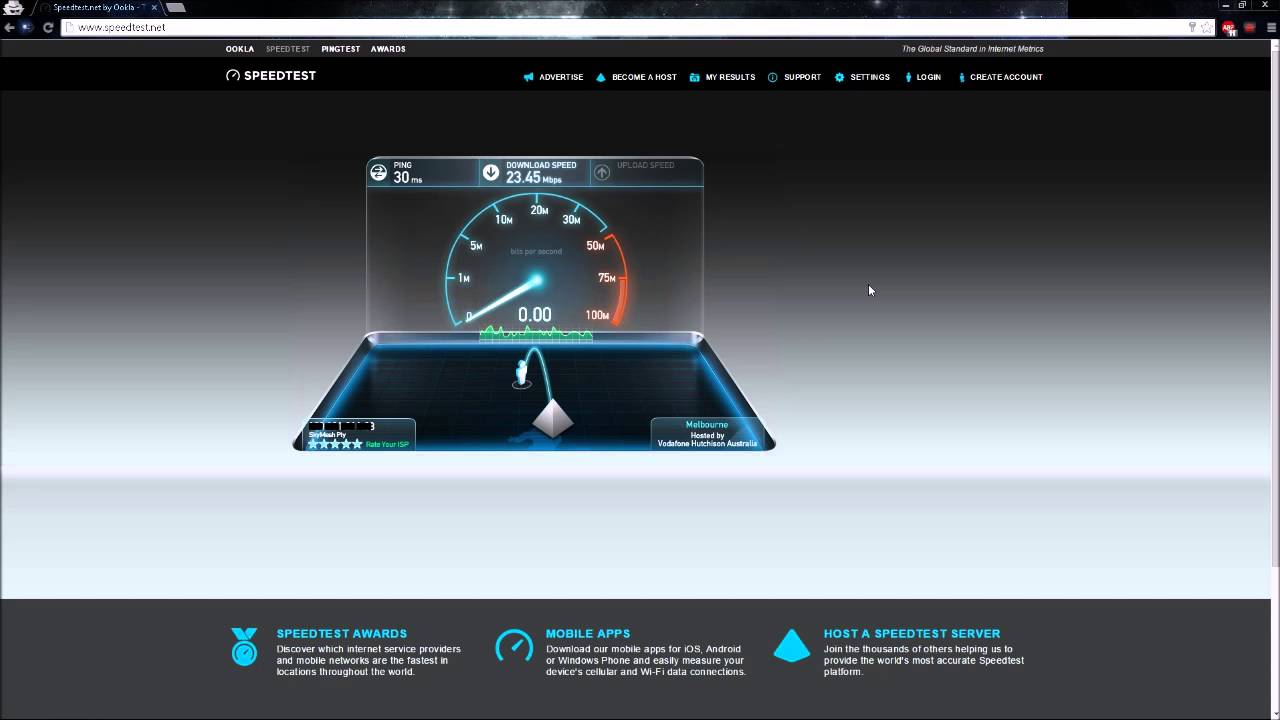The height and width of the screenshot is (720, 1280).
Task: Click the incognito icon in the title bar
Action: [x=14, y=7]
